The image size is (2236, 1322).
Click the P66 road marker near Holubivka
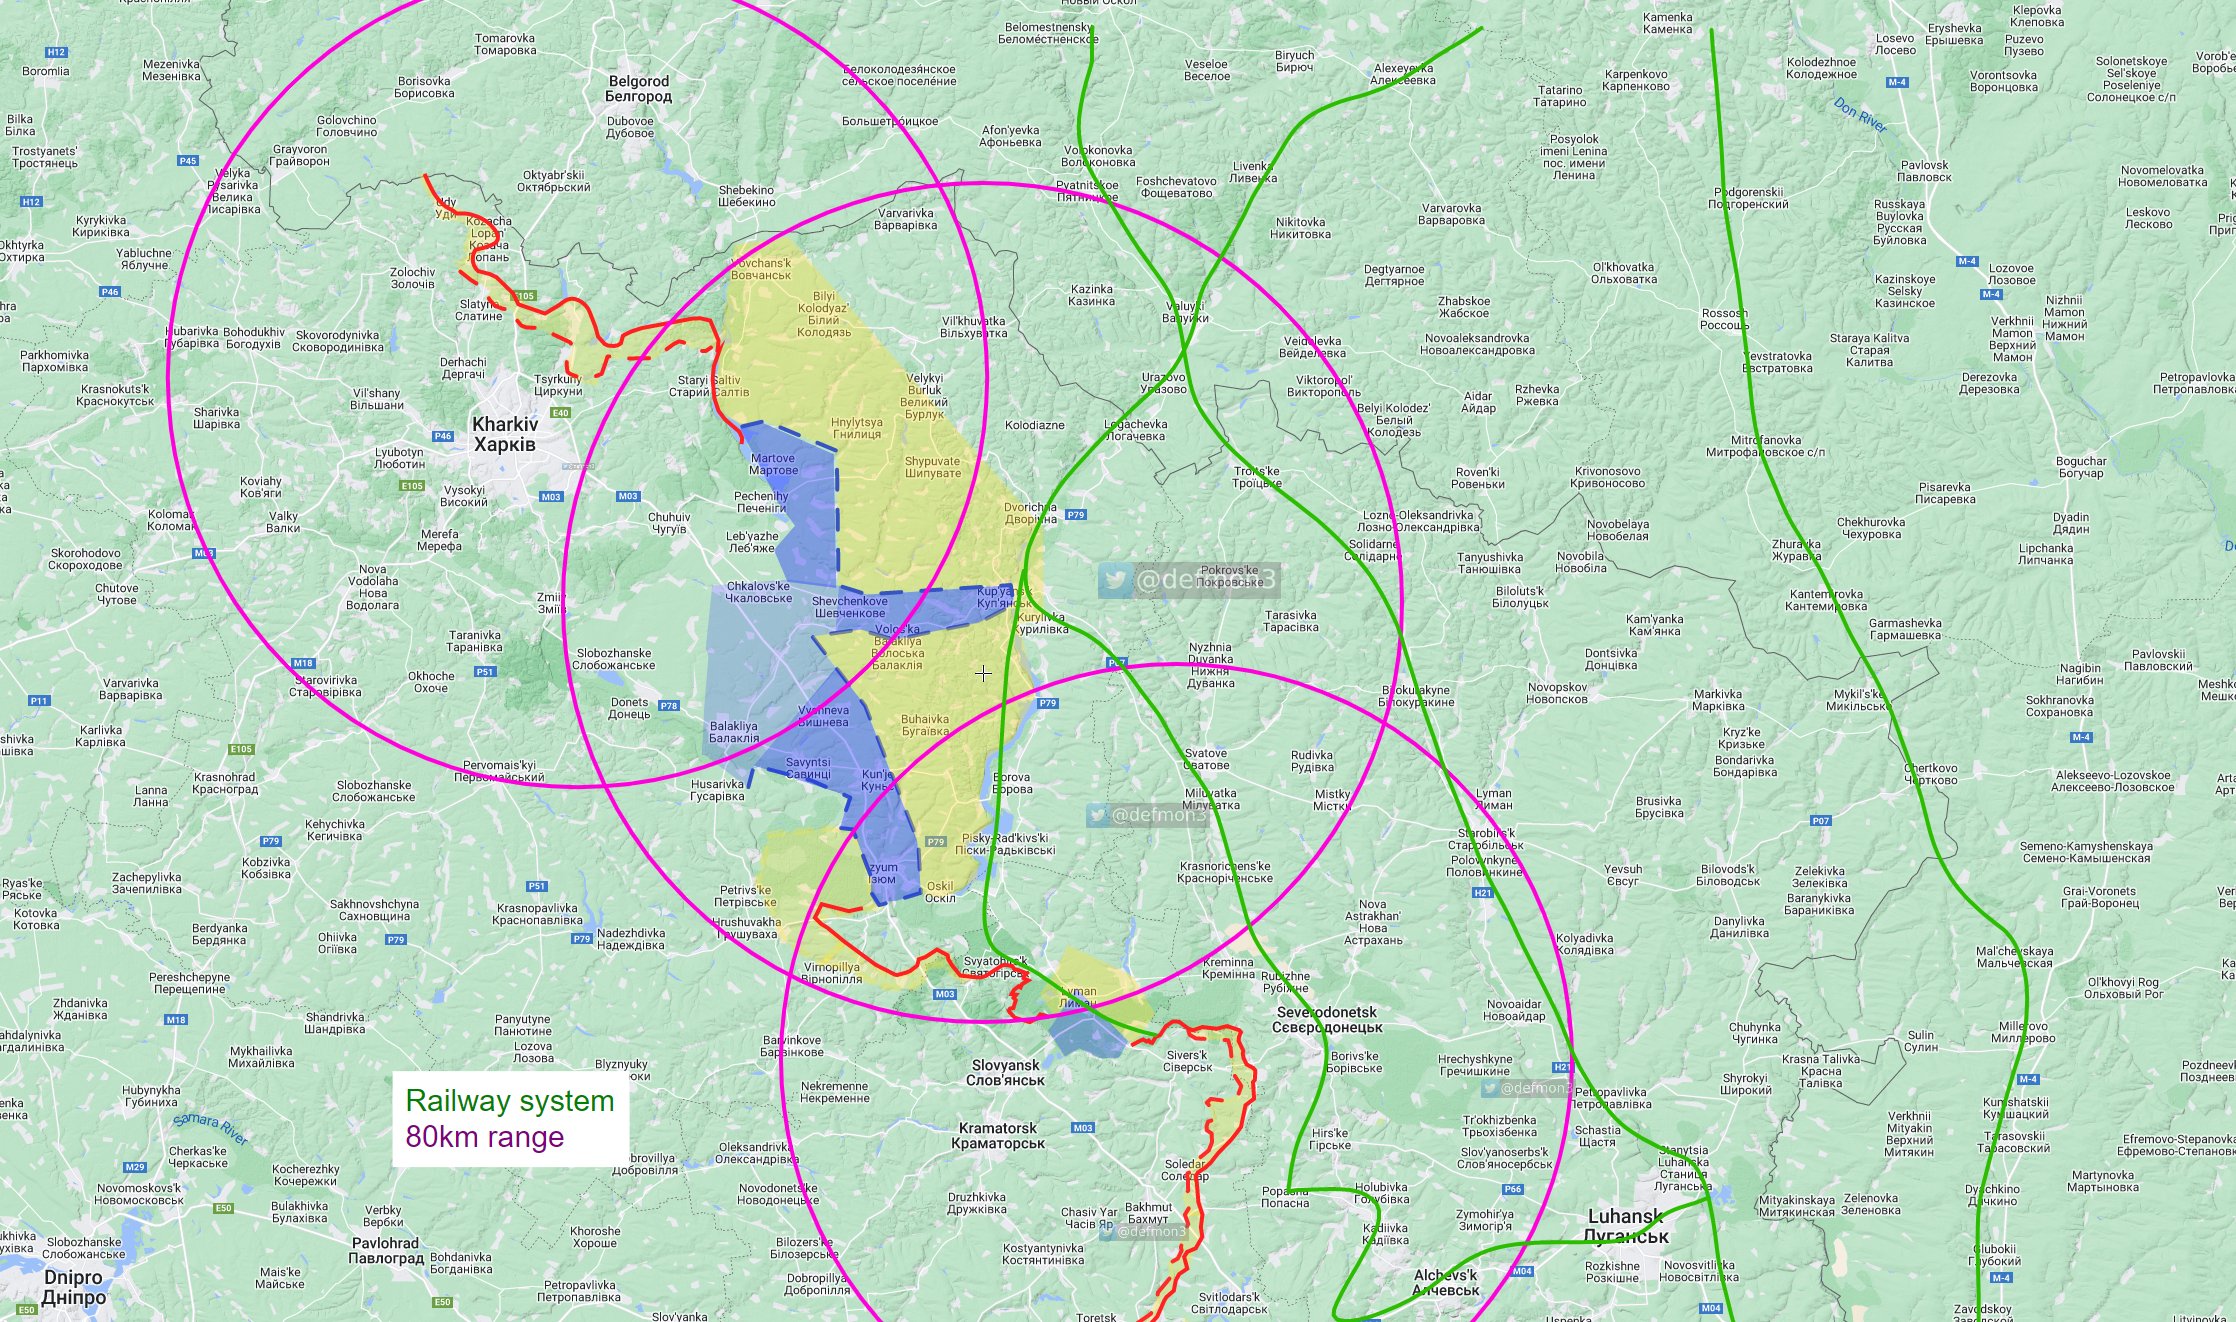click(x=1513, y=1189)
